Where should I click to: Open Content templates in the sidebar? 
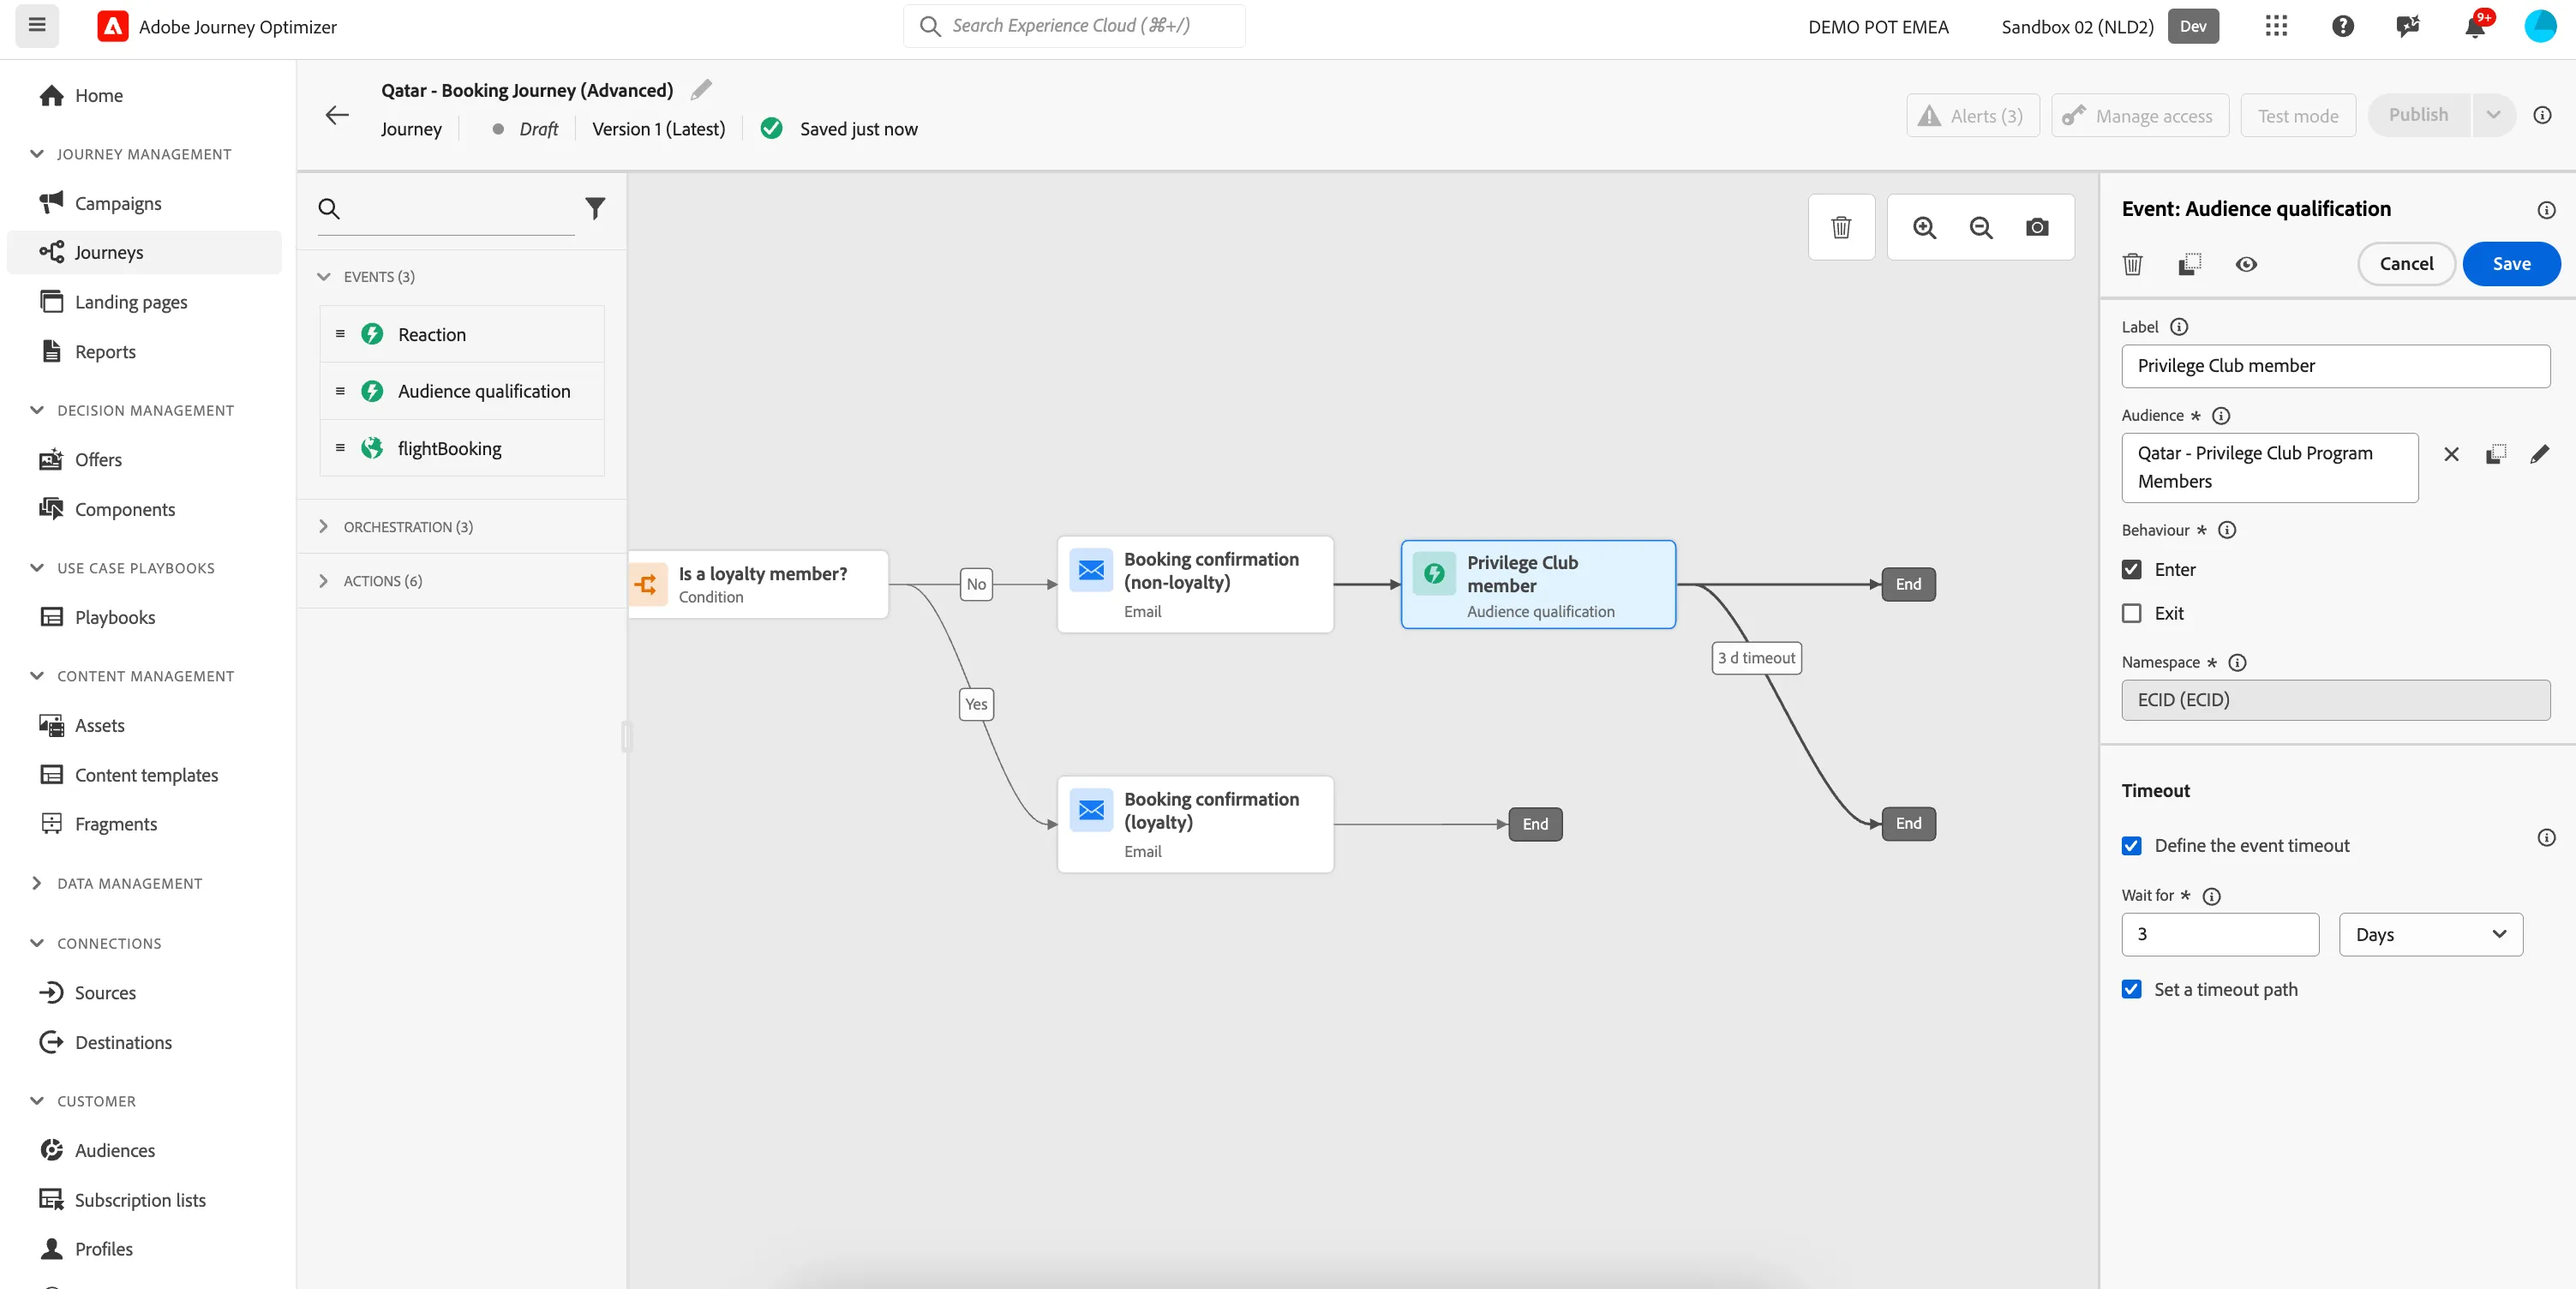[146, 775]
